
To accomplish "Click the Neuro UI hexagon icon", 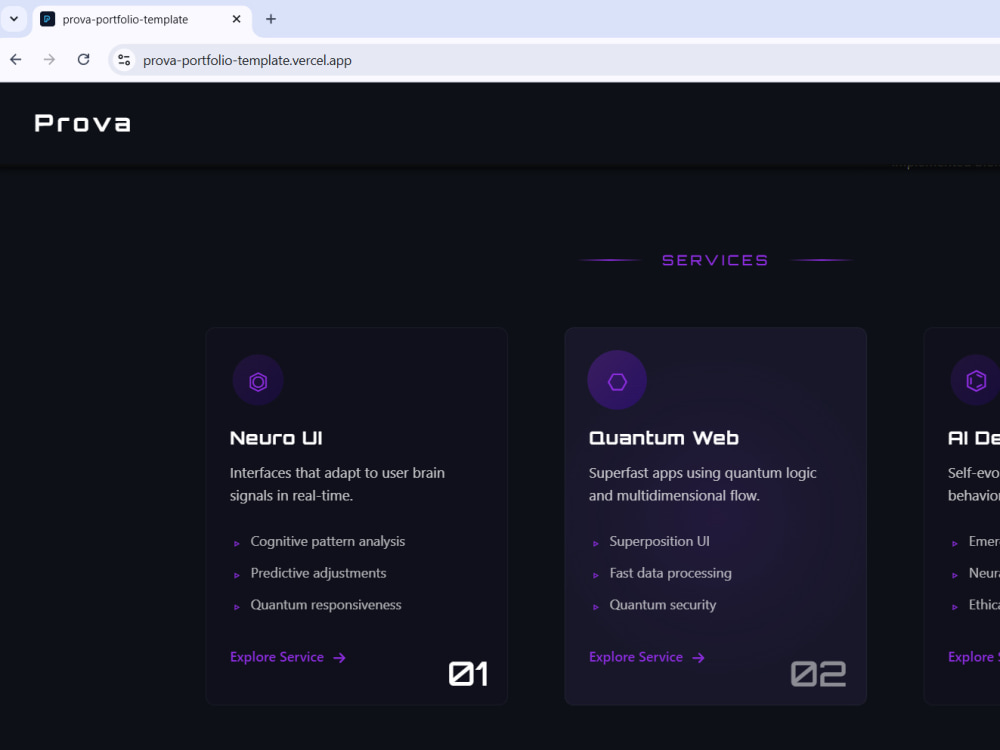I will tap(258, 381).
